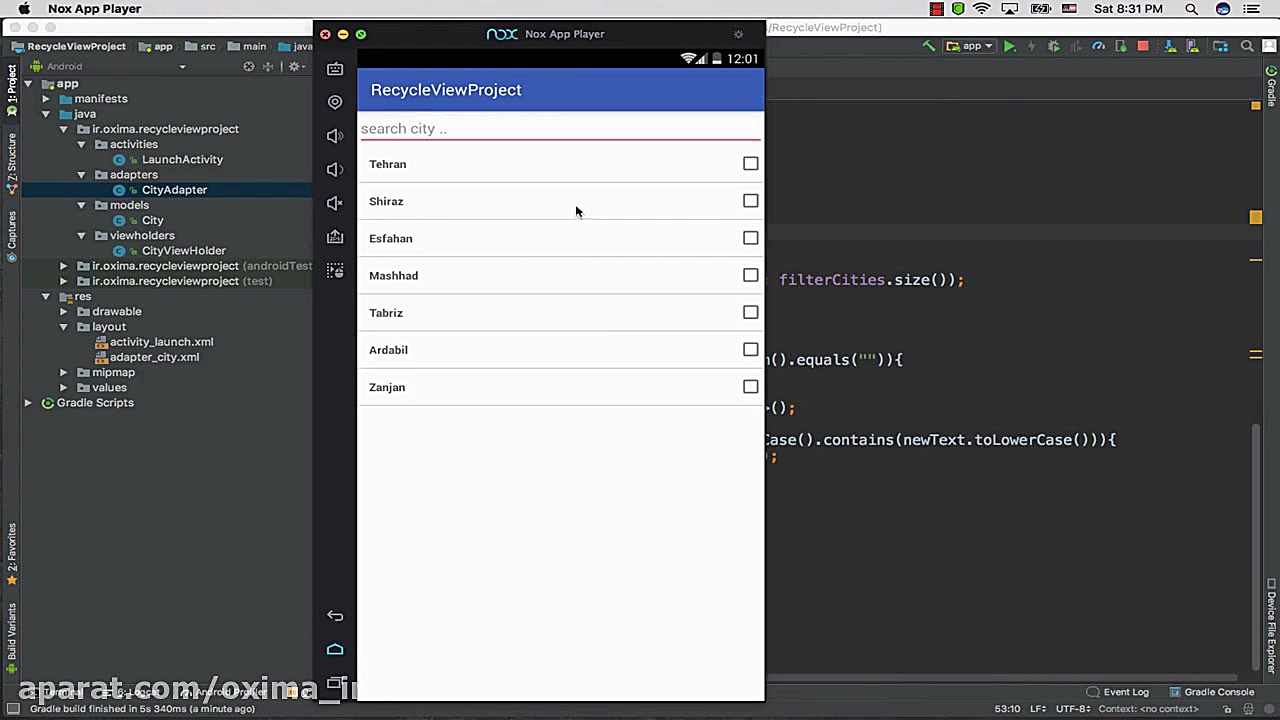
Task: Lower volume with Nox volume down icon
Action: tap(335, 169)
